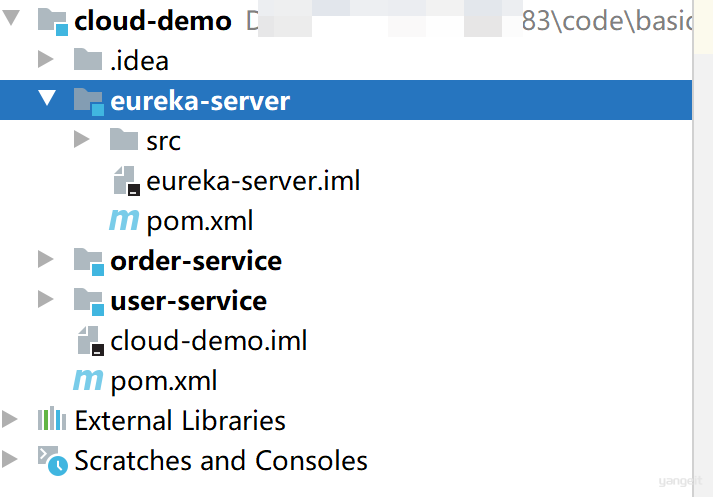Click the project path text ending in code\basic

468,20
